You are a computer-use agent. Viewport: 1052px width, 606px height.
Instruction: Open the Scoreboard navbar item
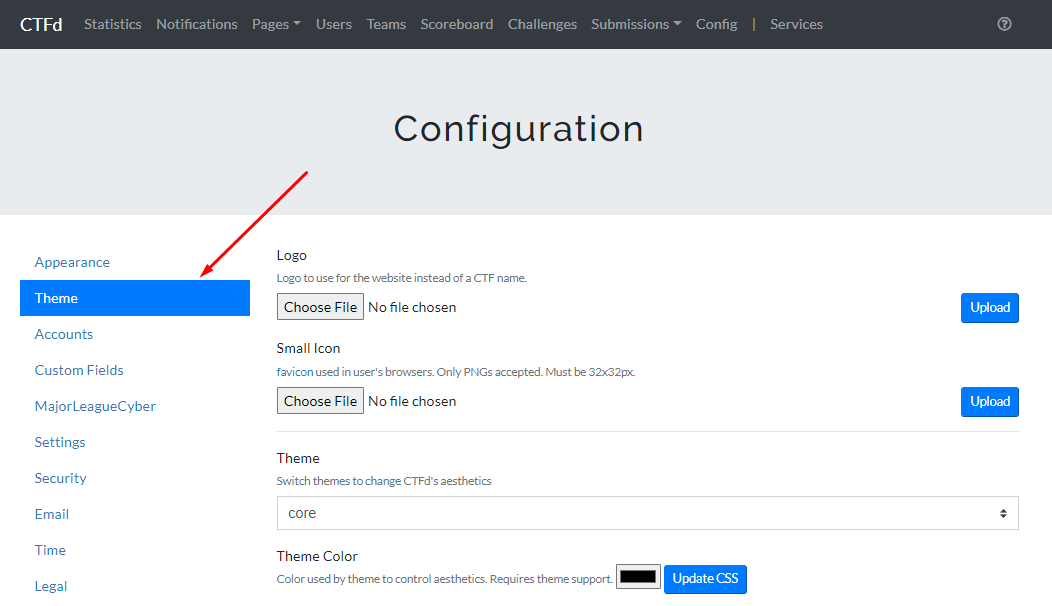tap(456, 24)
